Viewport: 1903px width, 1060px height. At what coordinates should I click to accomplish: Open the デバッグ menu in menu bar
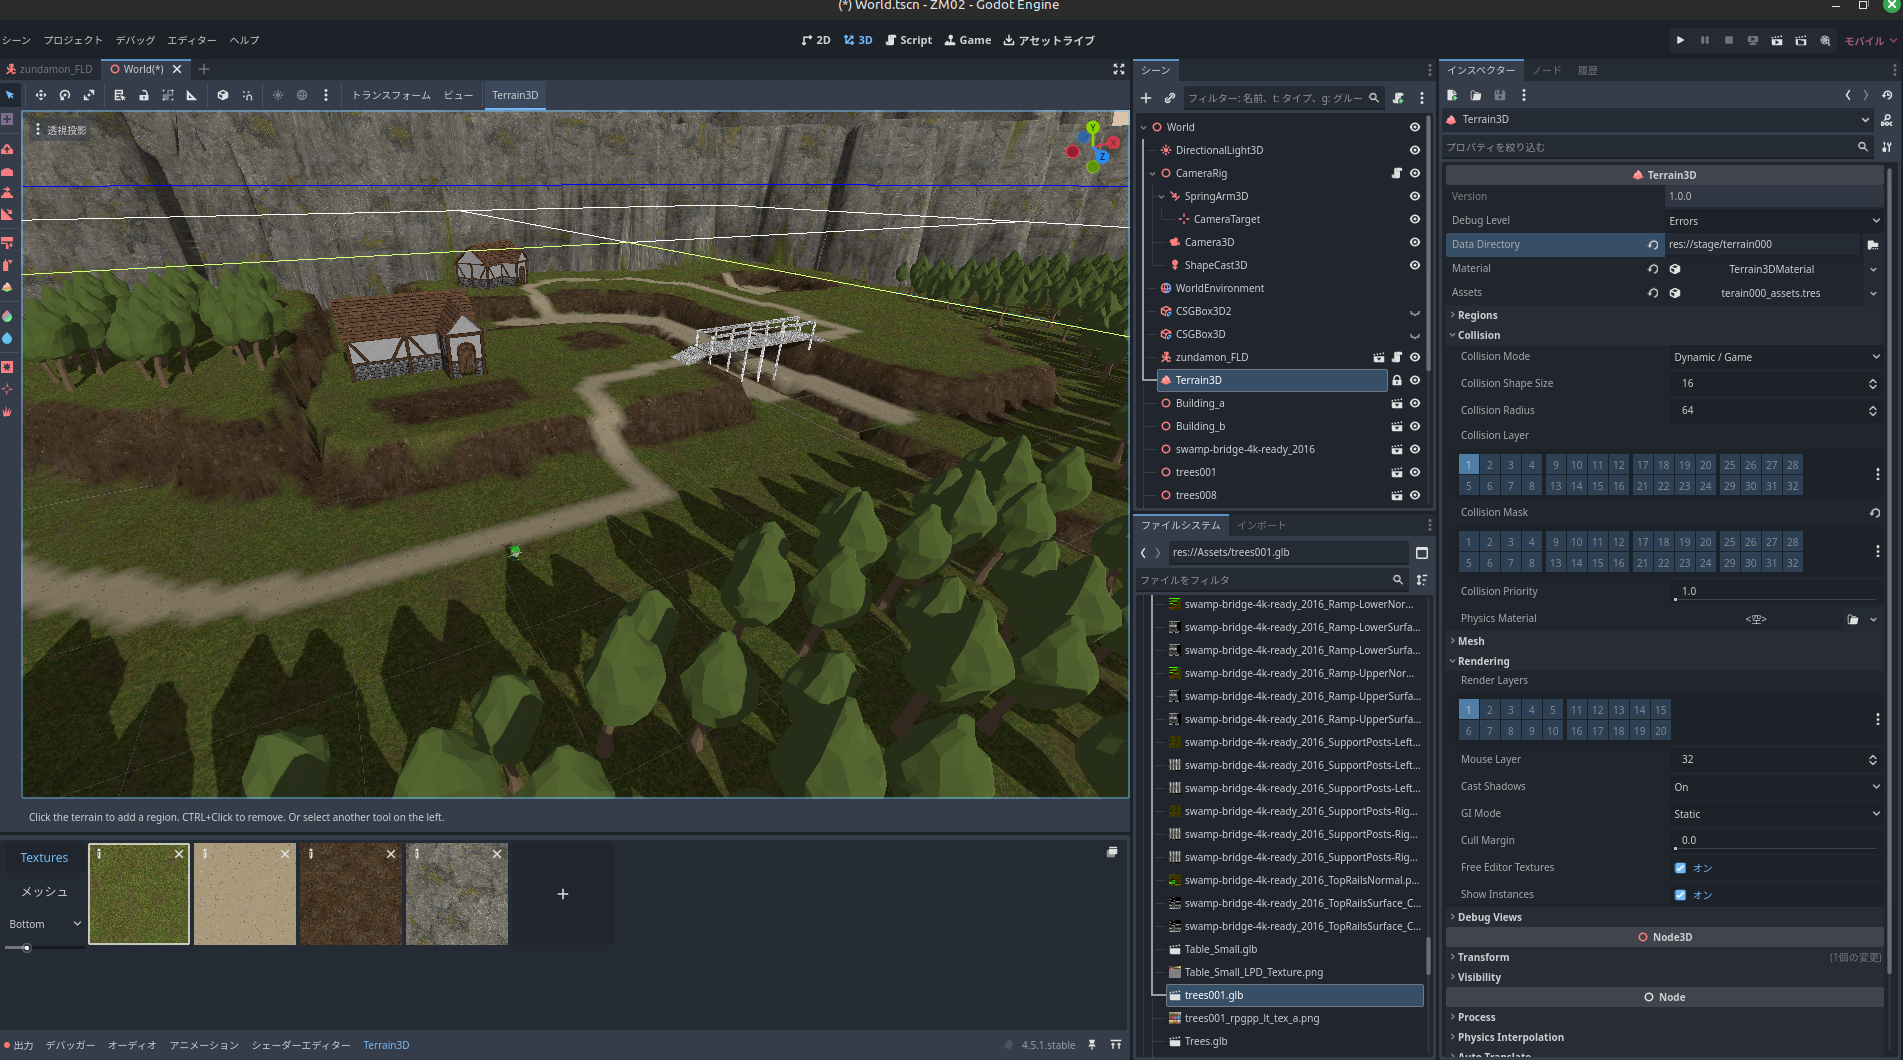[135, 40]
